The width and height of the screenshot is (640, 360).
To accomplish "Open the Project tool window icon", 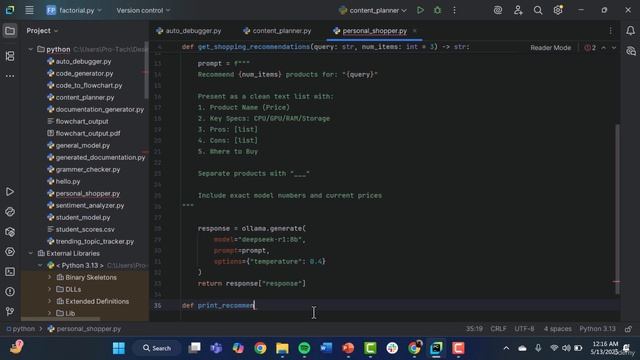I will point(10,31).
